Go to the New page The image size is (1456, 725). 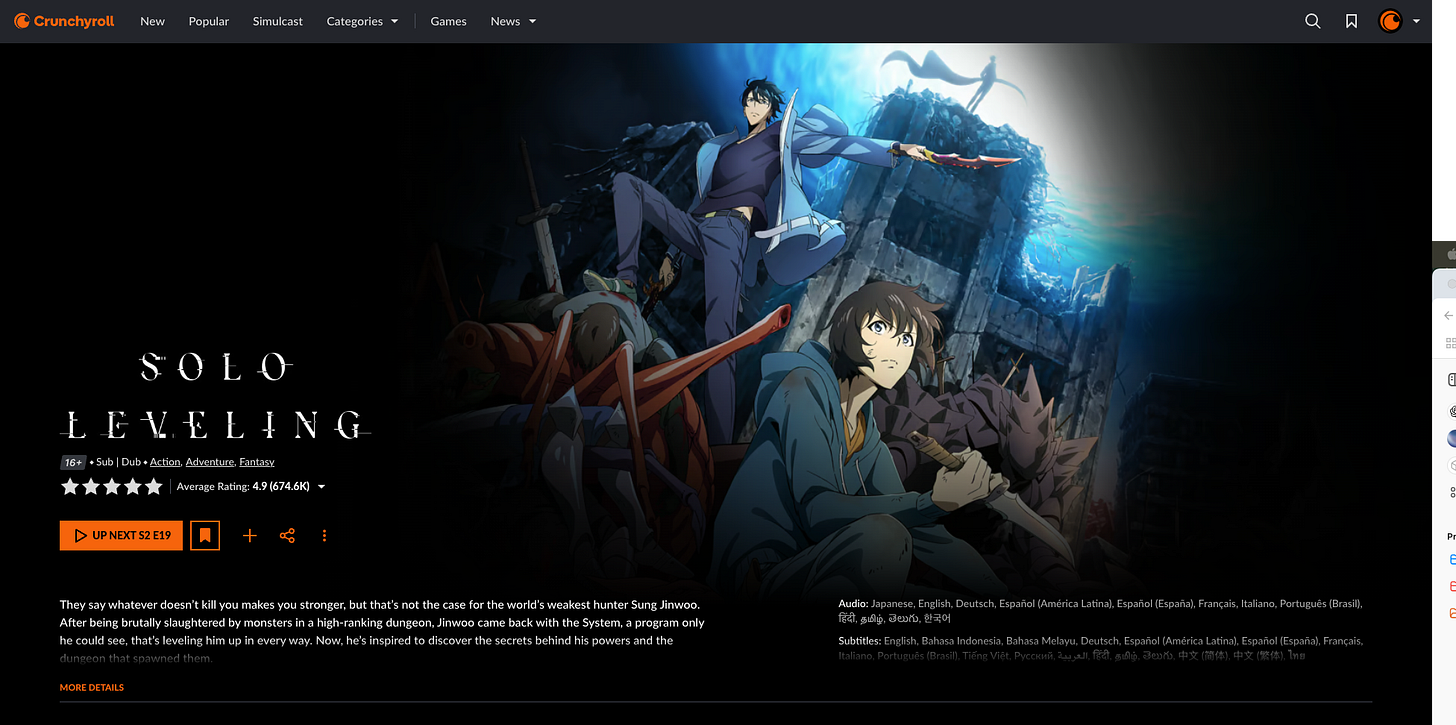(x=152, y=21)
